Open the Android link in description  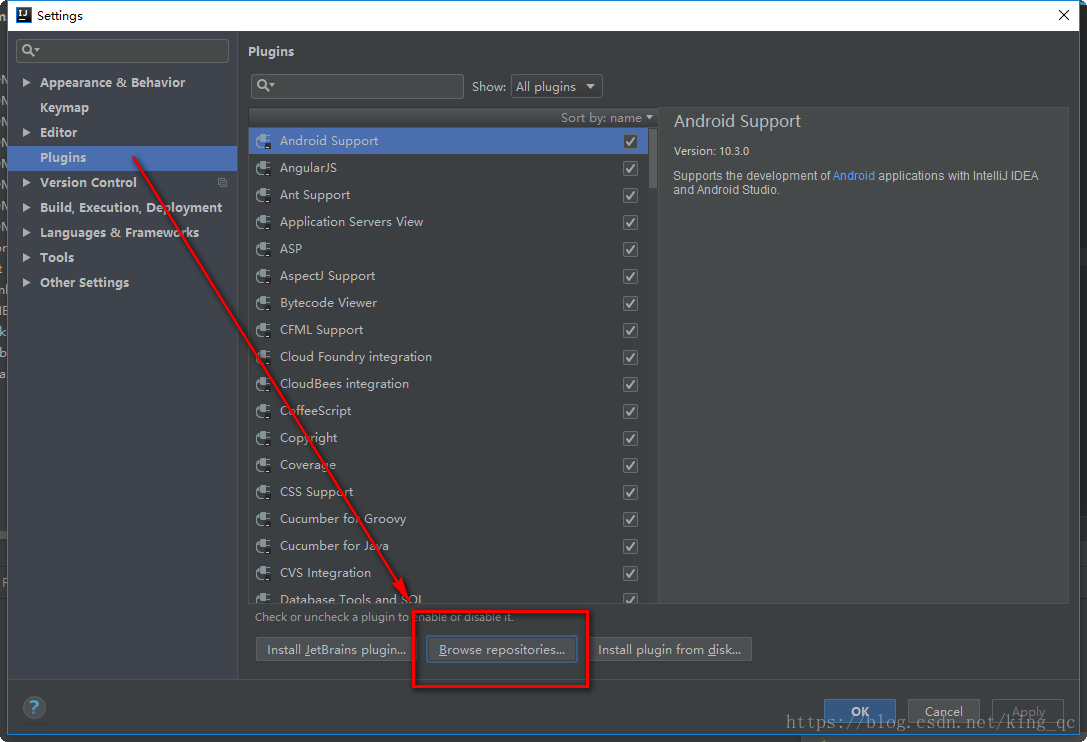tap(853, 176)
